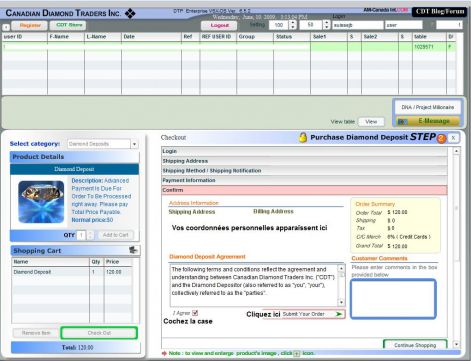Expand the Shipping Method / Shipping Notification section

(x=304, y=171)
